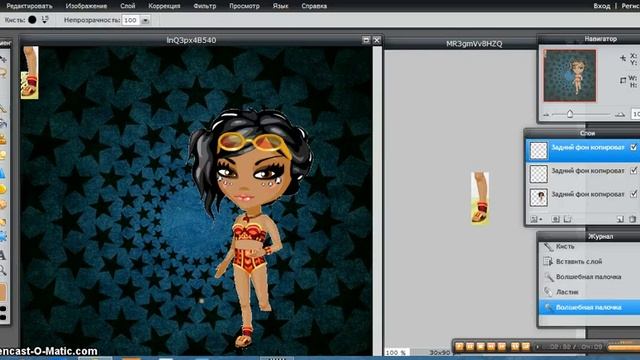The width and height of the screenshot is (640, 360).
Task: Select the Brush tool in toolbox
Action: 3,109
